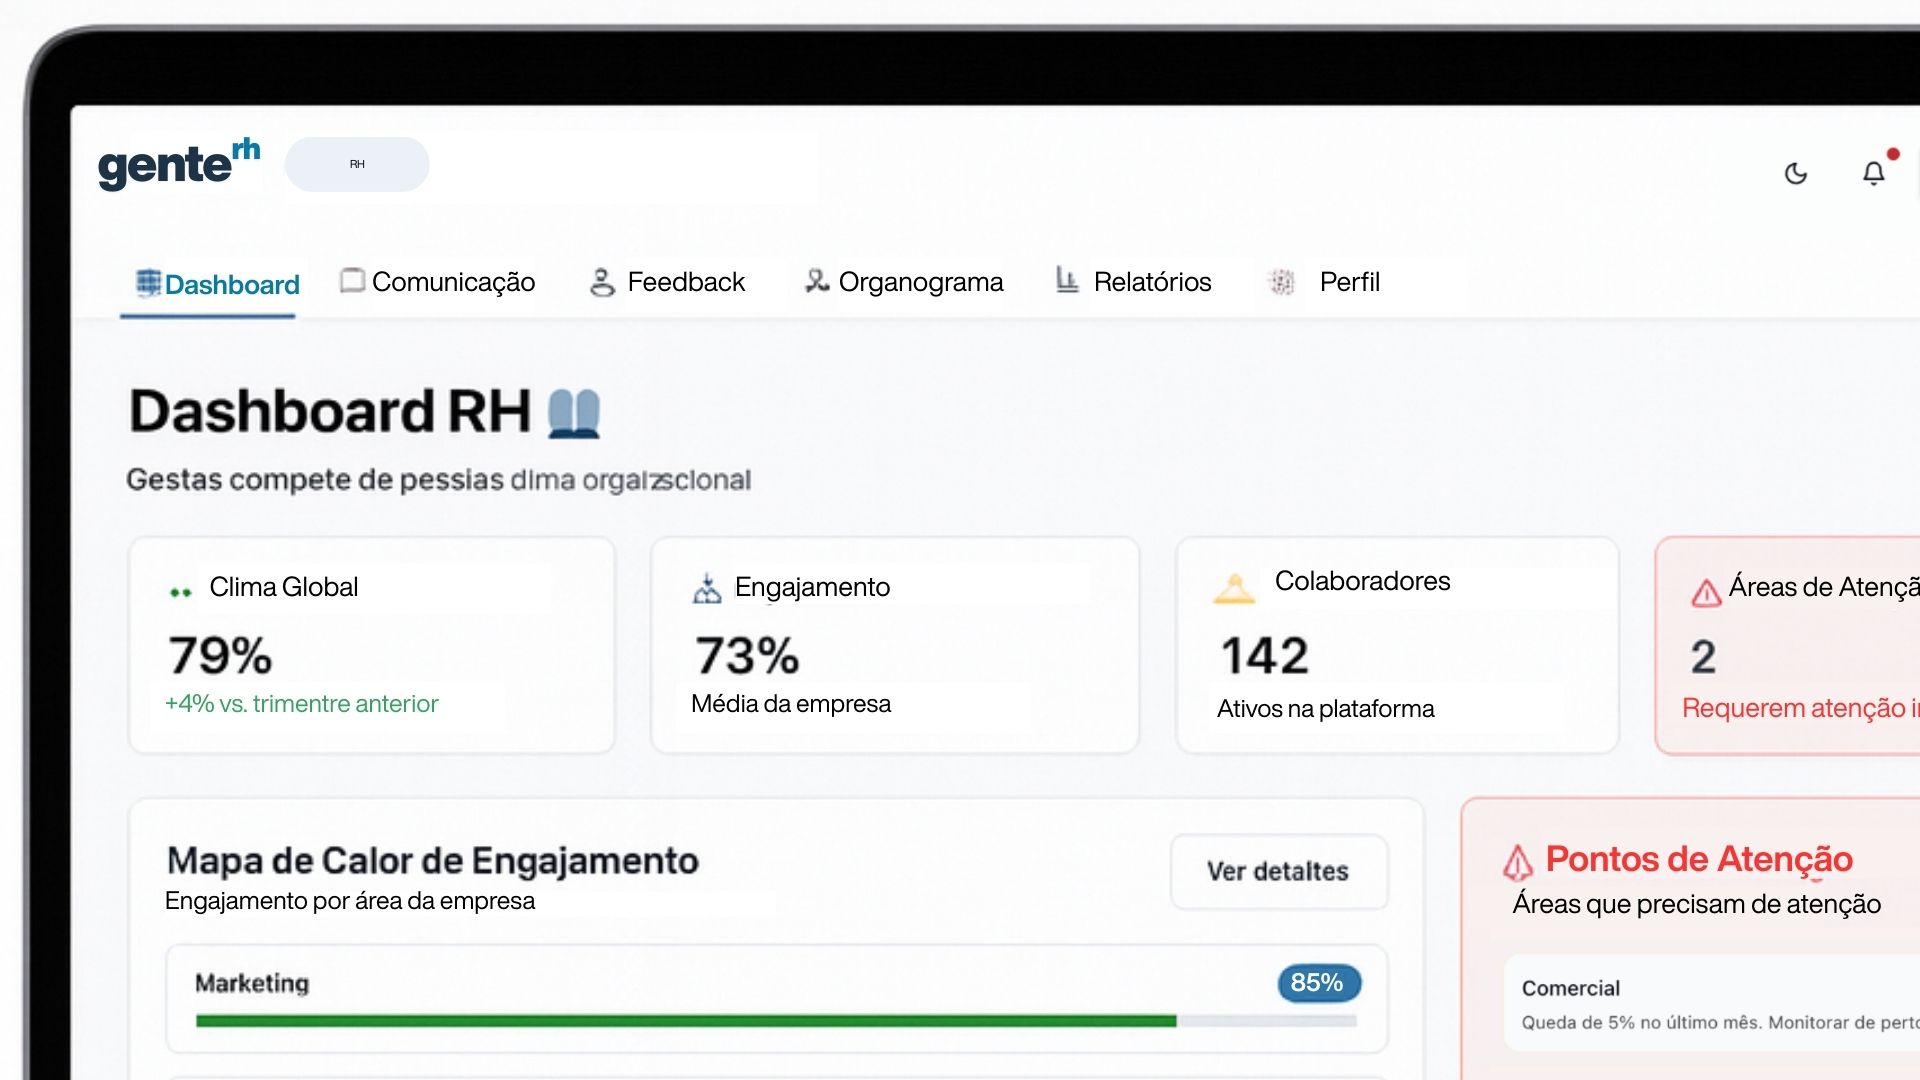Click the 142 Colaboradores value
Image resolution: width=1920 pixels, height=1080 pixels.
coord(1265,656)
